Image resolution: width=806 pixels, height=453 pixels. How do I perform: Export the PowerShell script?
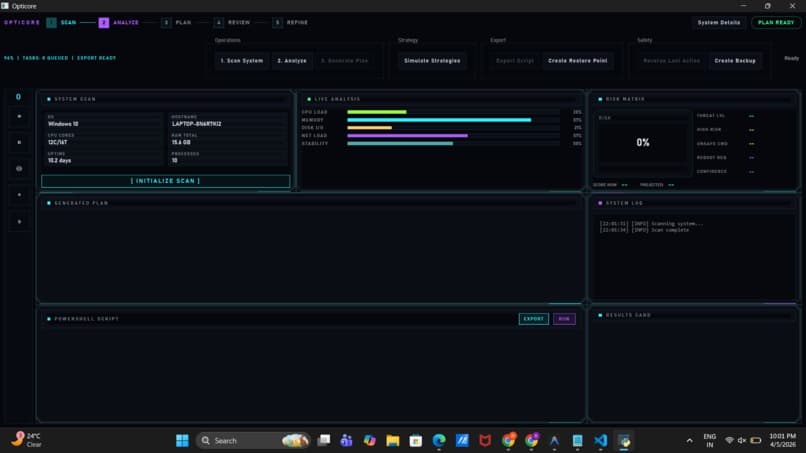(x=533, y=319)
